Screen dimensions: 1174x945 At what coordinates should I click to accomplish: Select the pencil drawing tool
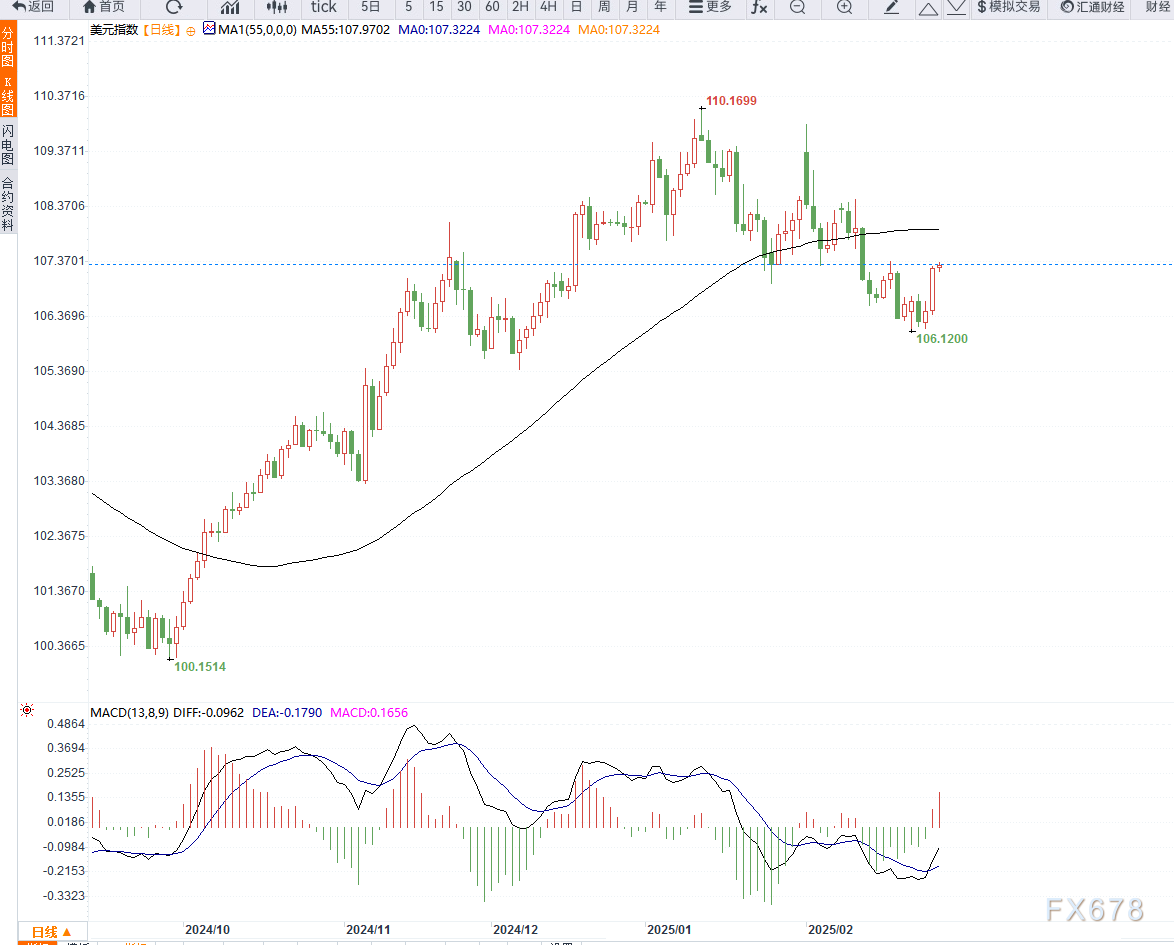click(x=891, y=8)
